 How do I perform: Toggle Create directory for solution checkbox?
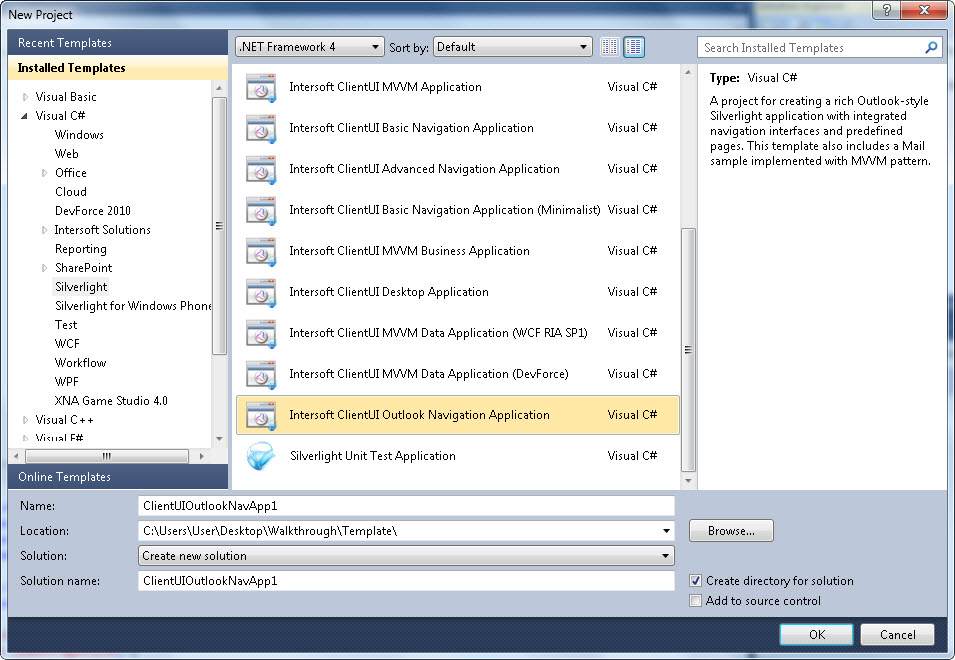tap(696, 581)
